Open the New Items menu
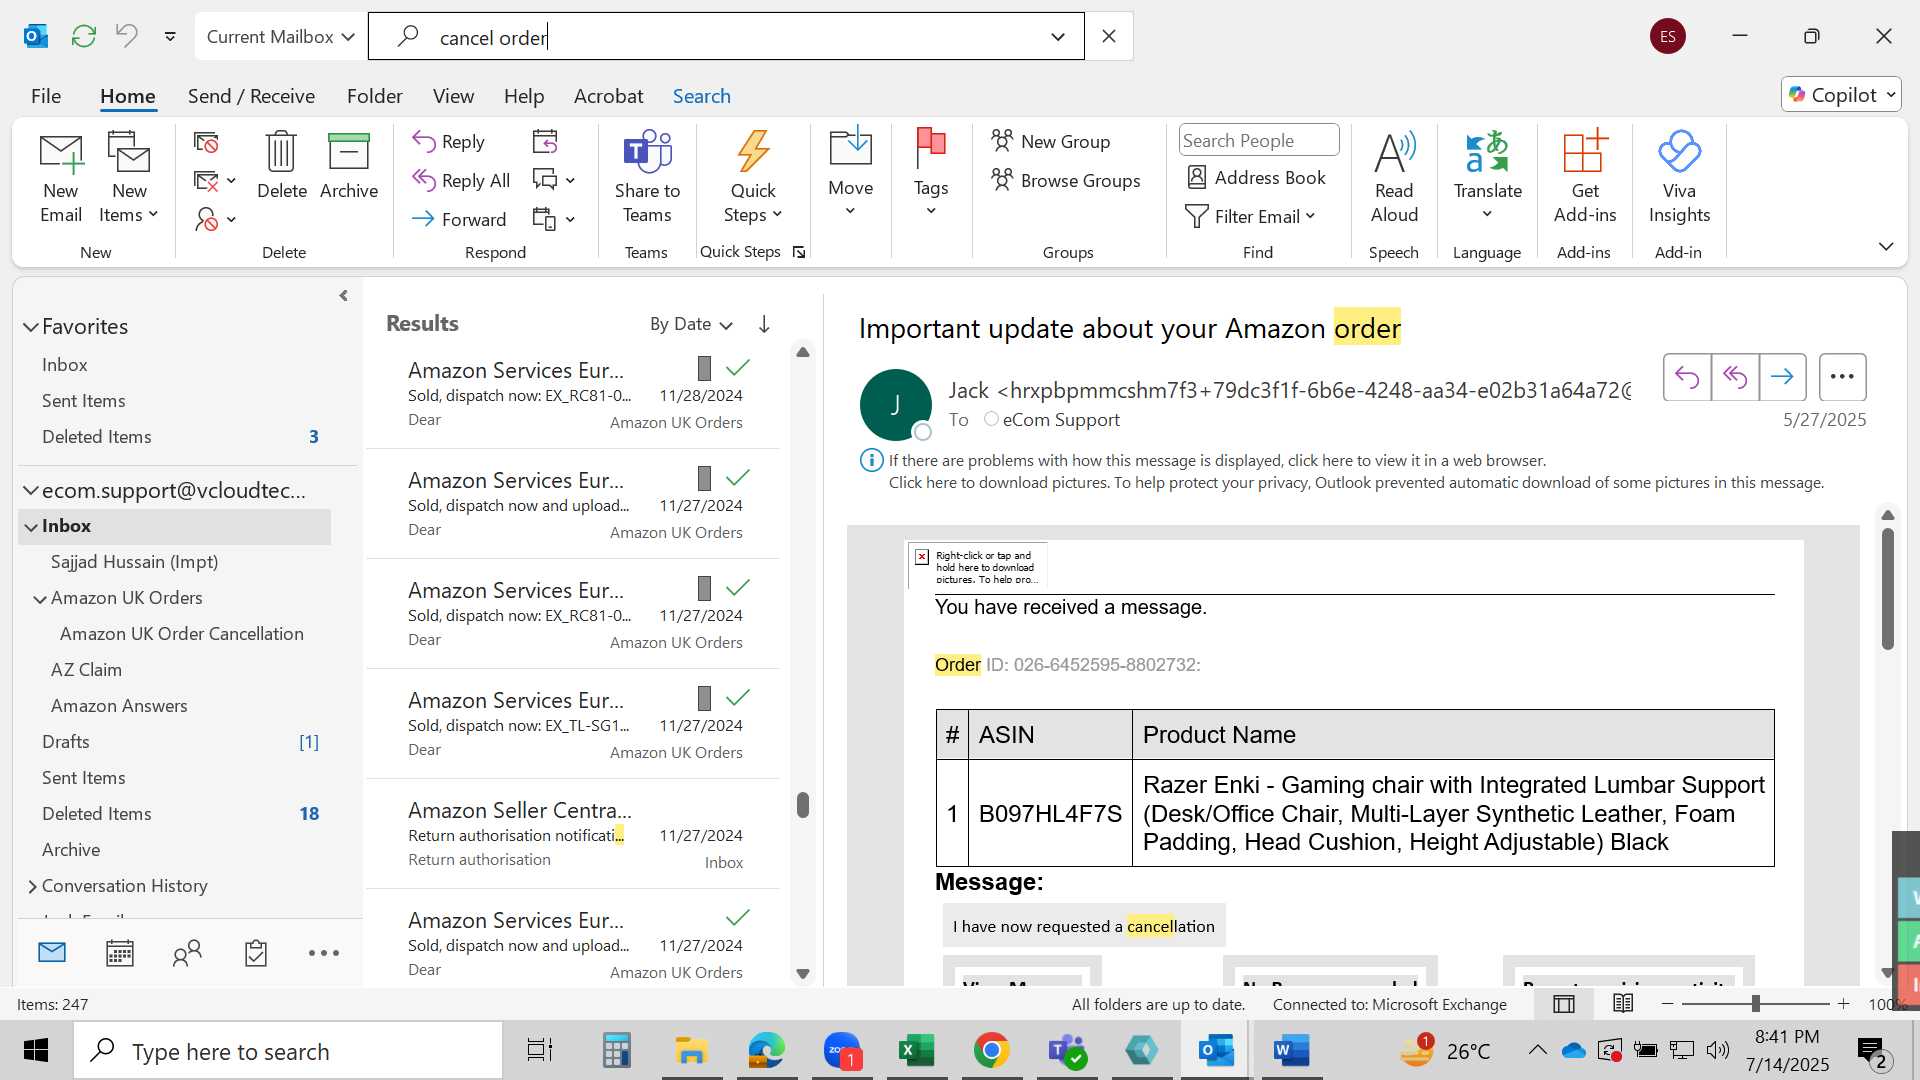 (129, 178)
